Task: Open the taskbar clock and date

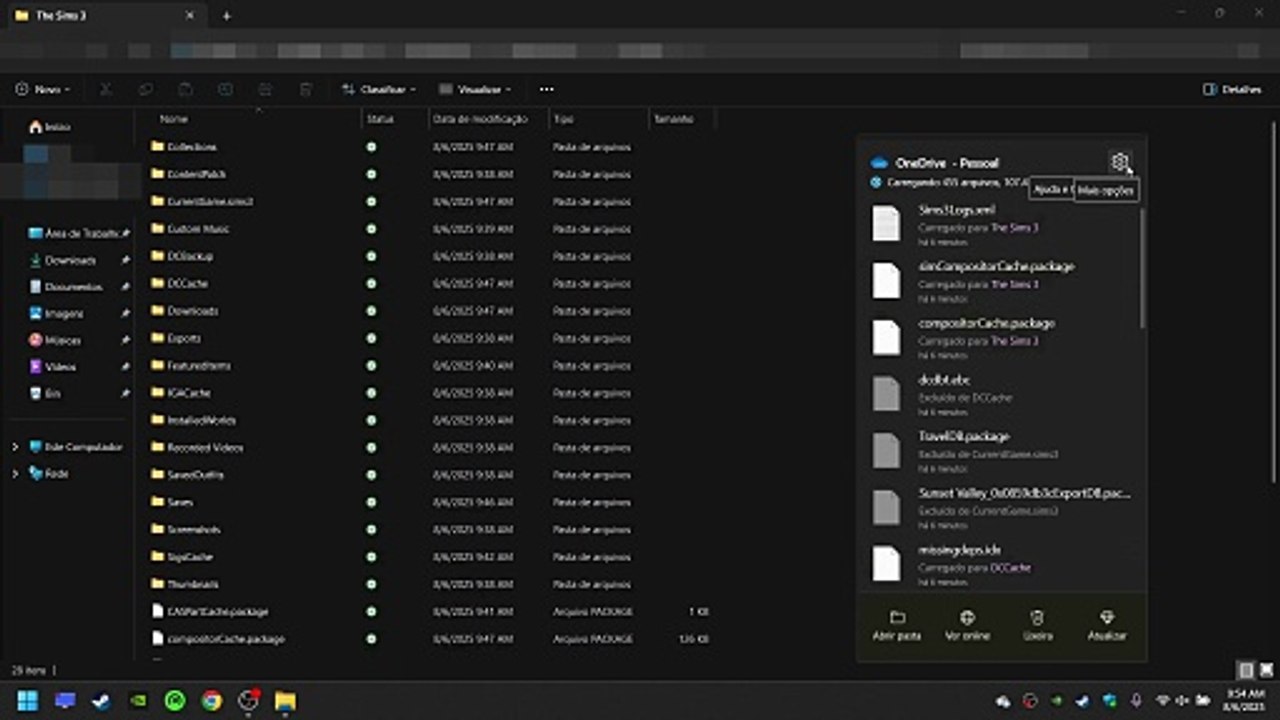Action: click(1243, 700)
